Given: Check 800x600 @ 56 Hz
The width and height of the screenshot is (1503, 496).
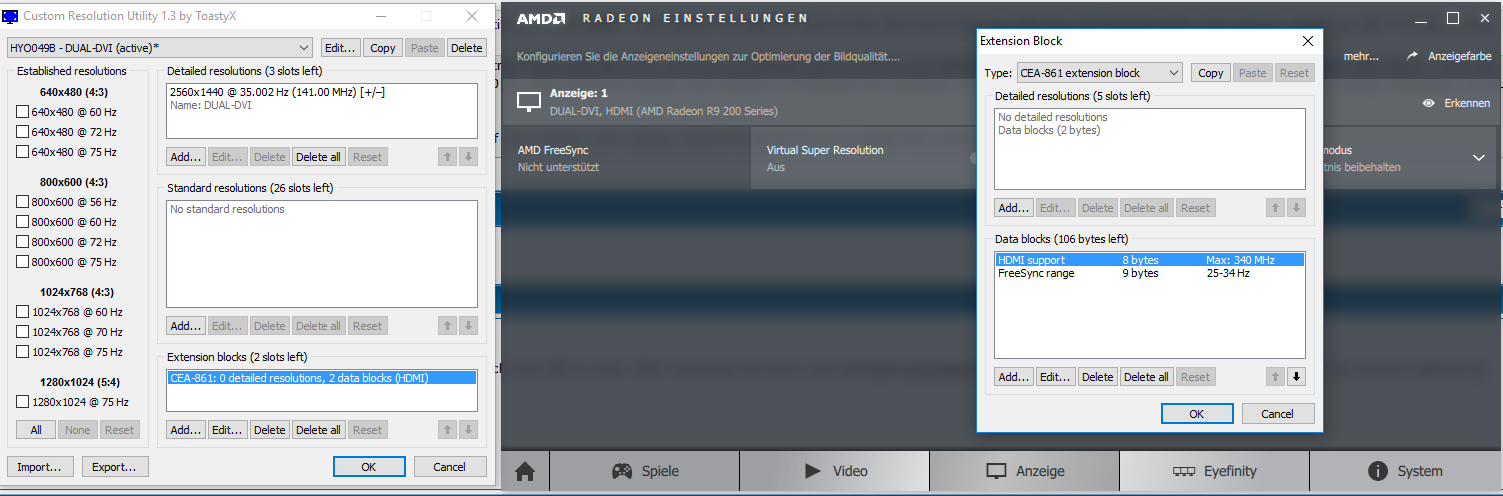Looking at the screenshot, I should [x=23, y=202].
